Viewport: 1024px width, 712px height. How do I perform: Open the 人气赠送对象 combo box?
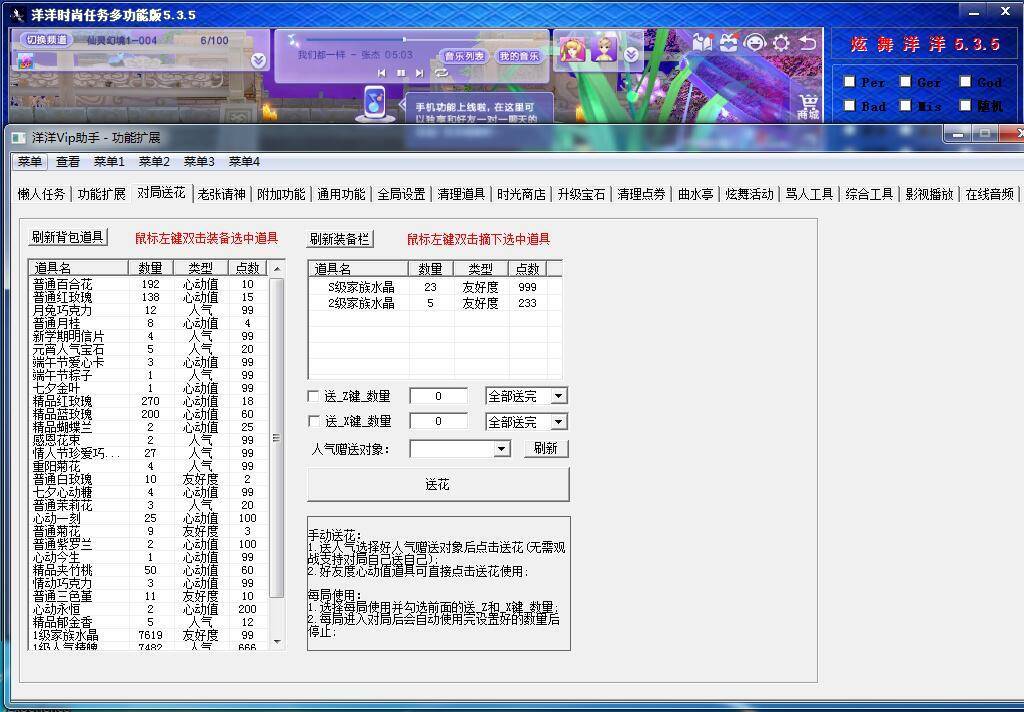pos(459,449)
